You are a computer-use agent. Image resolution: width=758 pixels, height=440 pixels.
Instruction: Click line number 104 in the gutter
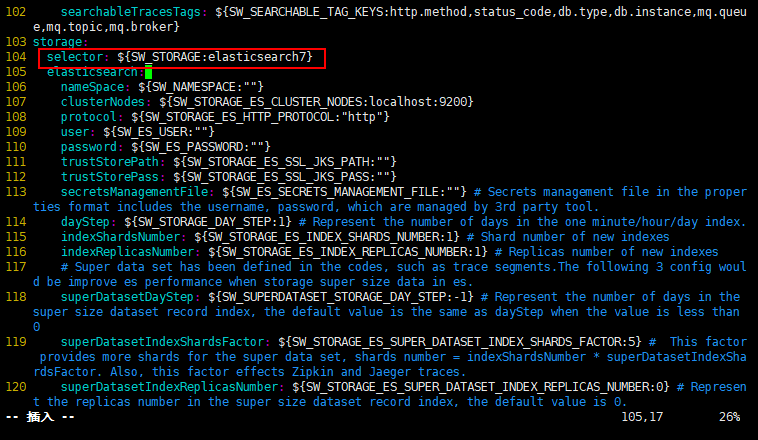click(16, 57)
